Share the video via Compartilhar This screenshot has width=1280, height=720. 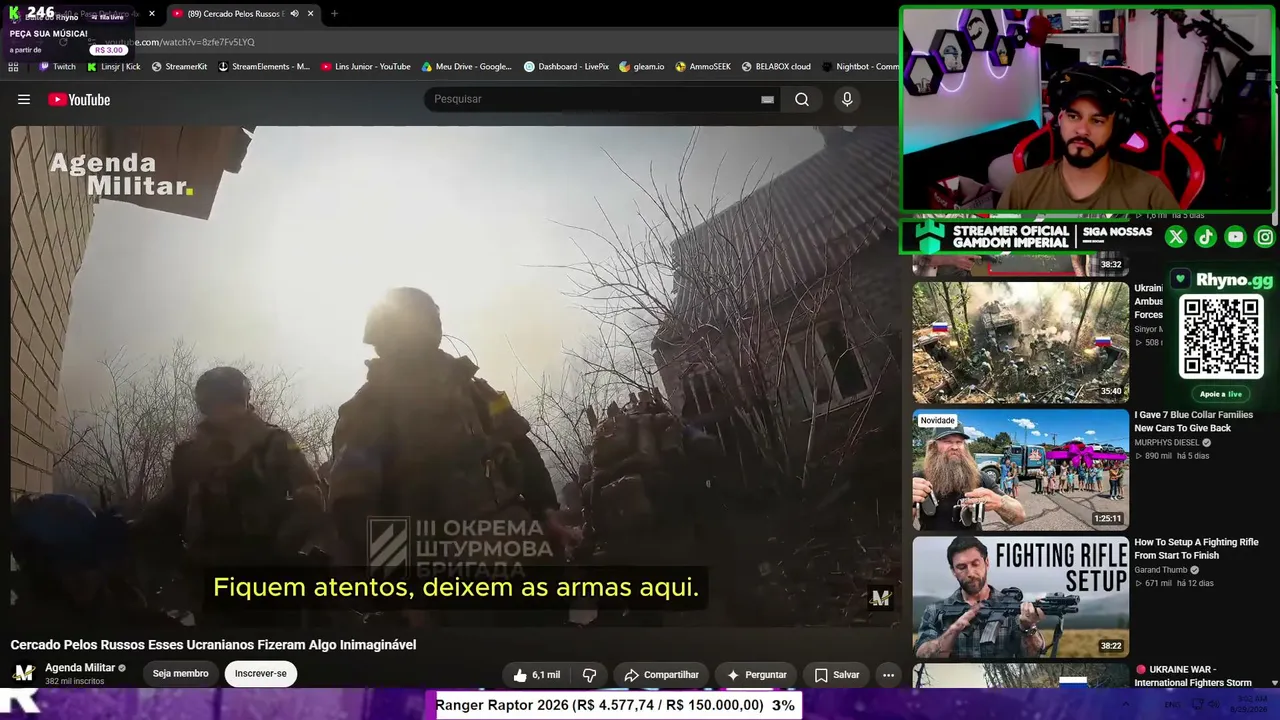coord(661,675)
